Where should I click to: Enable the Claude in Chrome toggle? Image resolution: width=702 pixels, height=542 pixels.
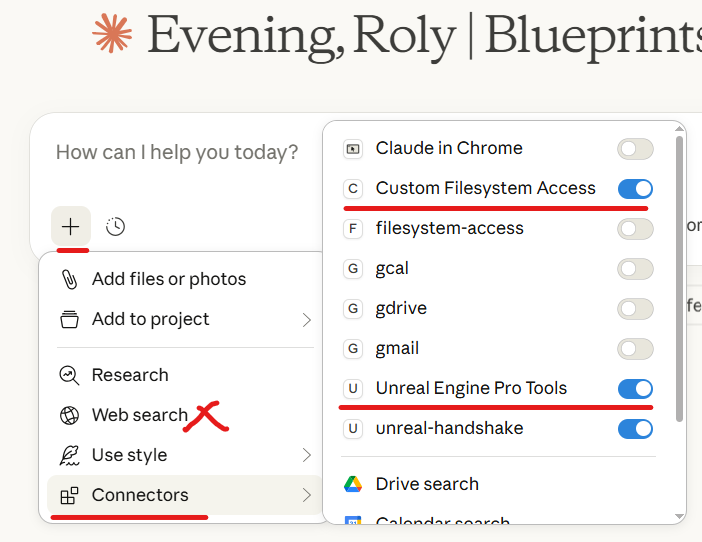635,149
